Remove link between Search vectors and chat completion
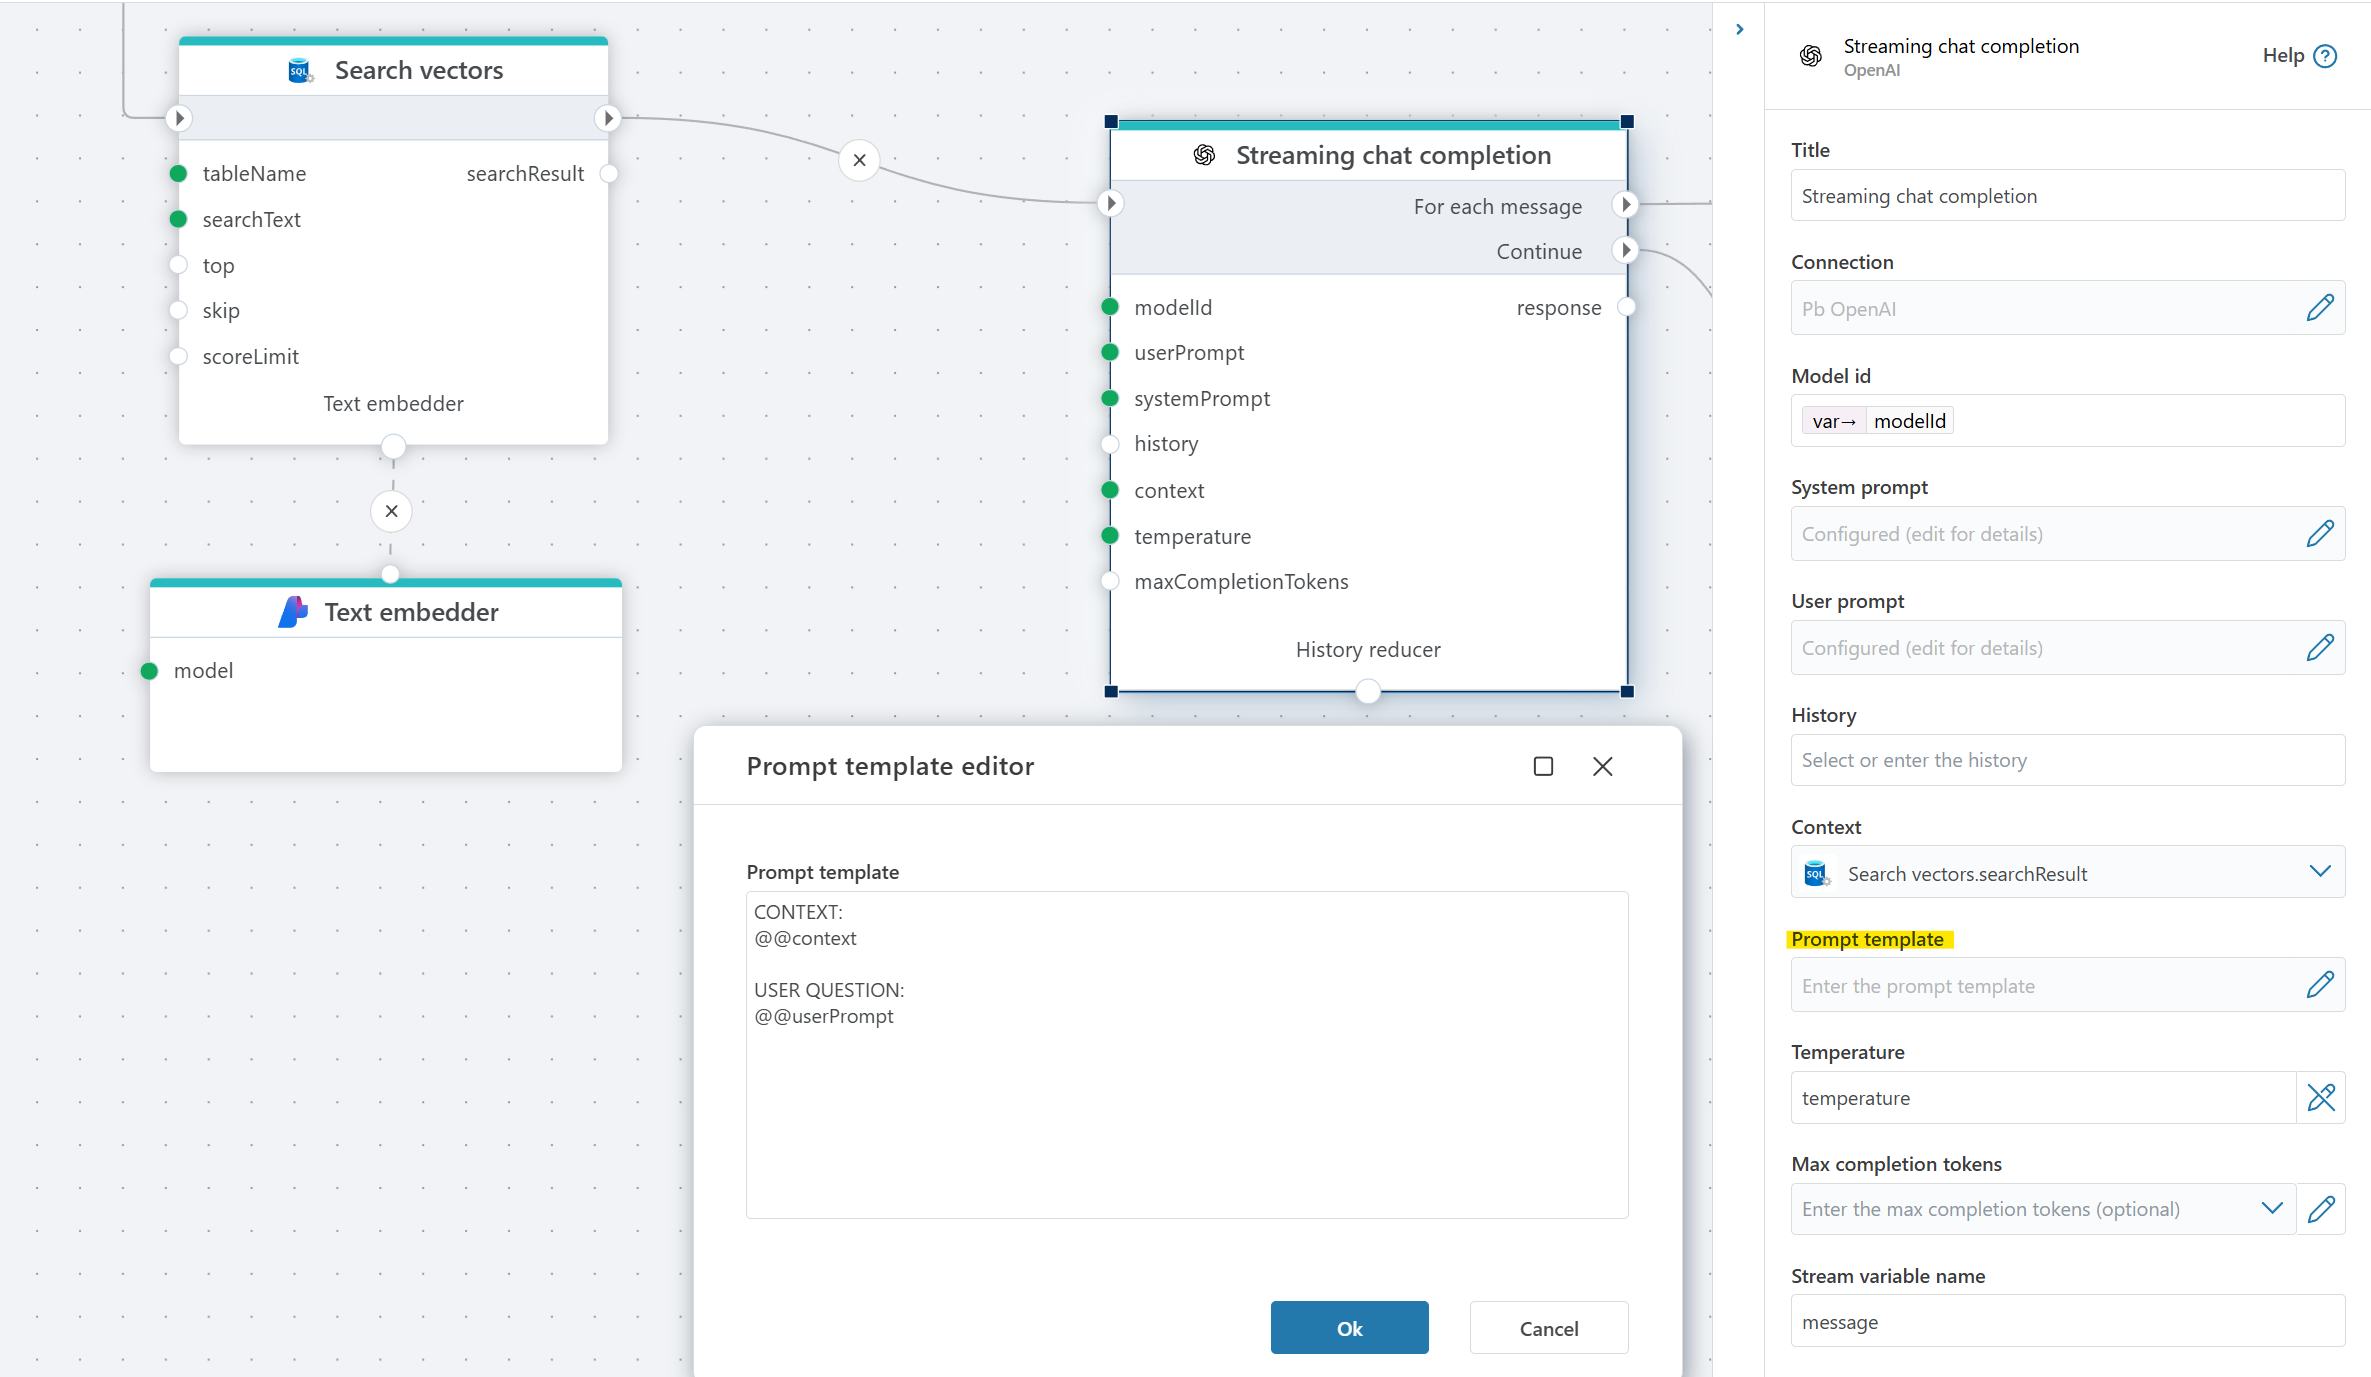Image resolution: width=2371 pixels, height=1377 pixels. click(x=859, y=160)
